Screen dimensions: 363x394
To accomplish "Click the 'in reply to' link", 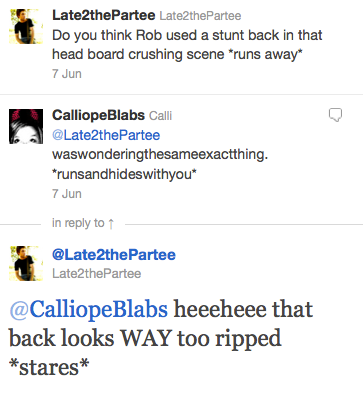I will pos(78,223).
